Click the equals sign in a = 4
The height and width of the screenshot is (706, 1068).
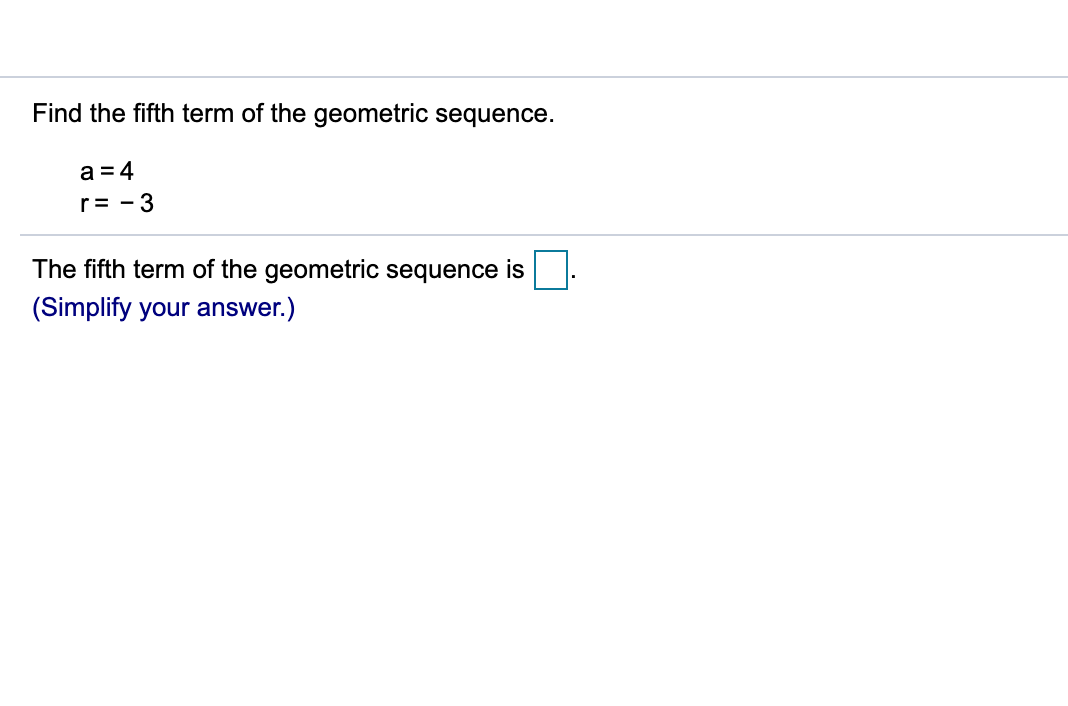click(106, 172)
